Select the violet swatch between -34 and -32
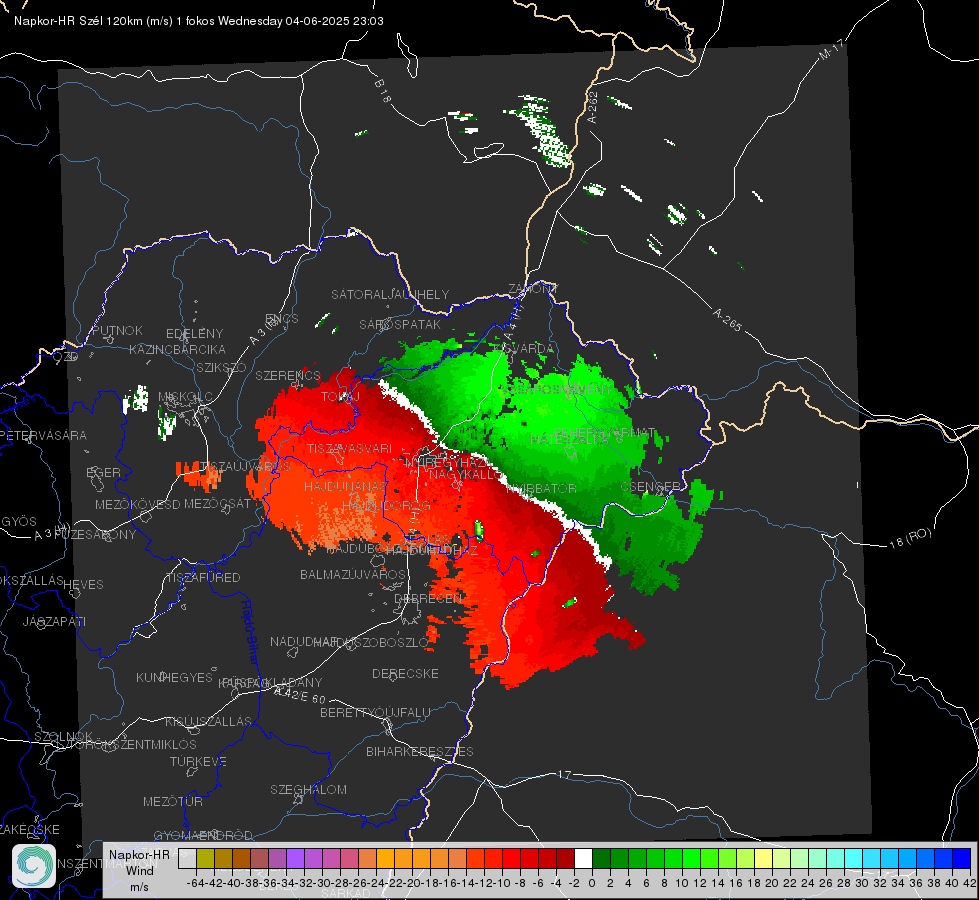Viewport: 979px width, 900px height. coord(295,859)
